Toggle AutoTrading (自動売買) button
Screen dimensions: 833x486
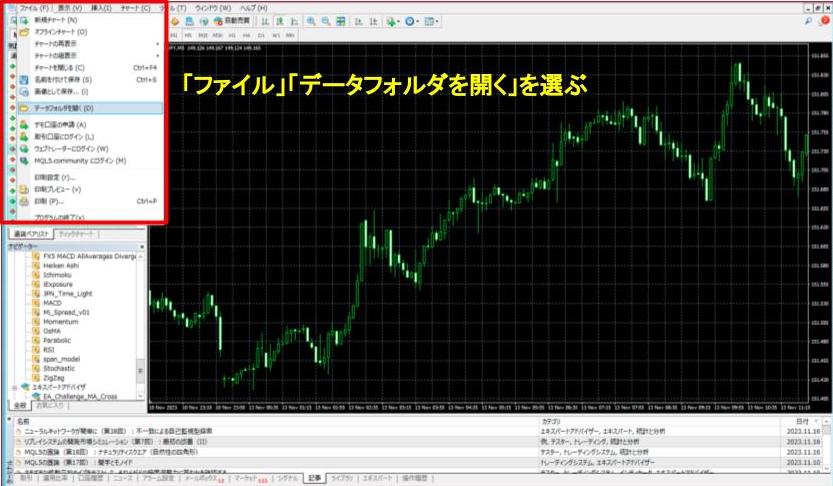click(232, 21)
